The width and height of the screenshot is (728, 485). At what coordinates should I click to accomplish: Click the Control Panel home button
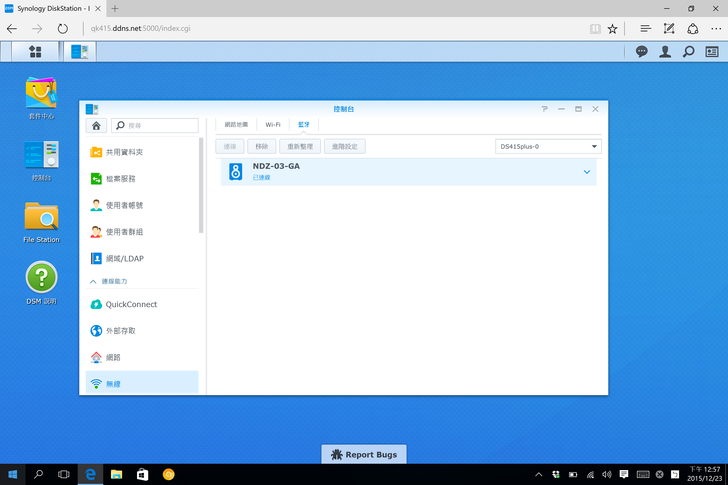pos(96,126)
